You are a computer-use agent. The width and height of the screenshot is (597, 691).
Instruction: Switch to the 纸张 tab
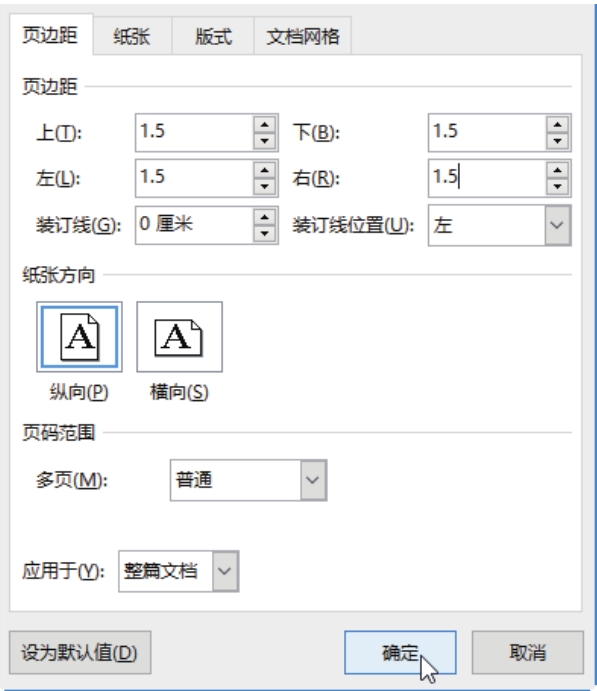point(132,36)
